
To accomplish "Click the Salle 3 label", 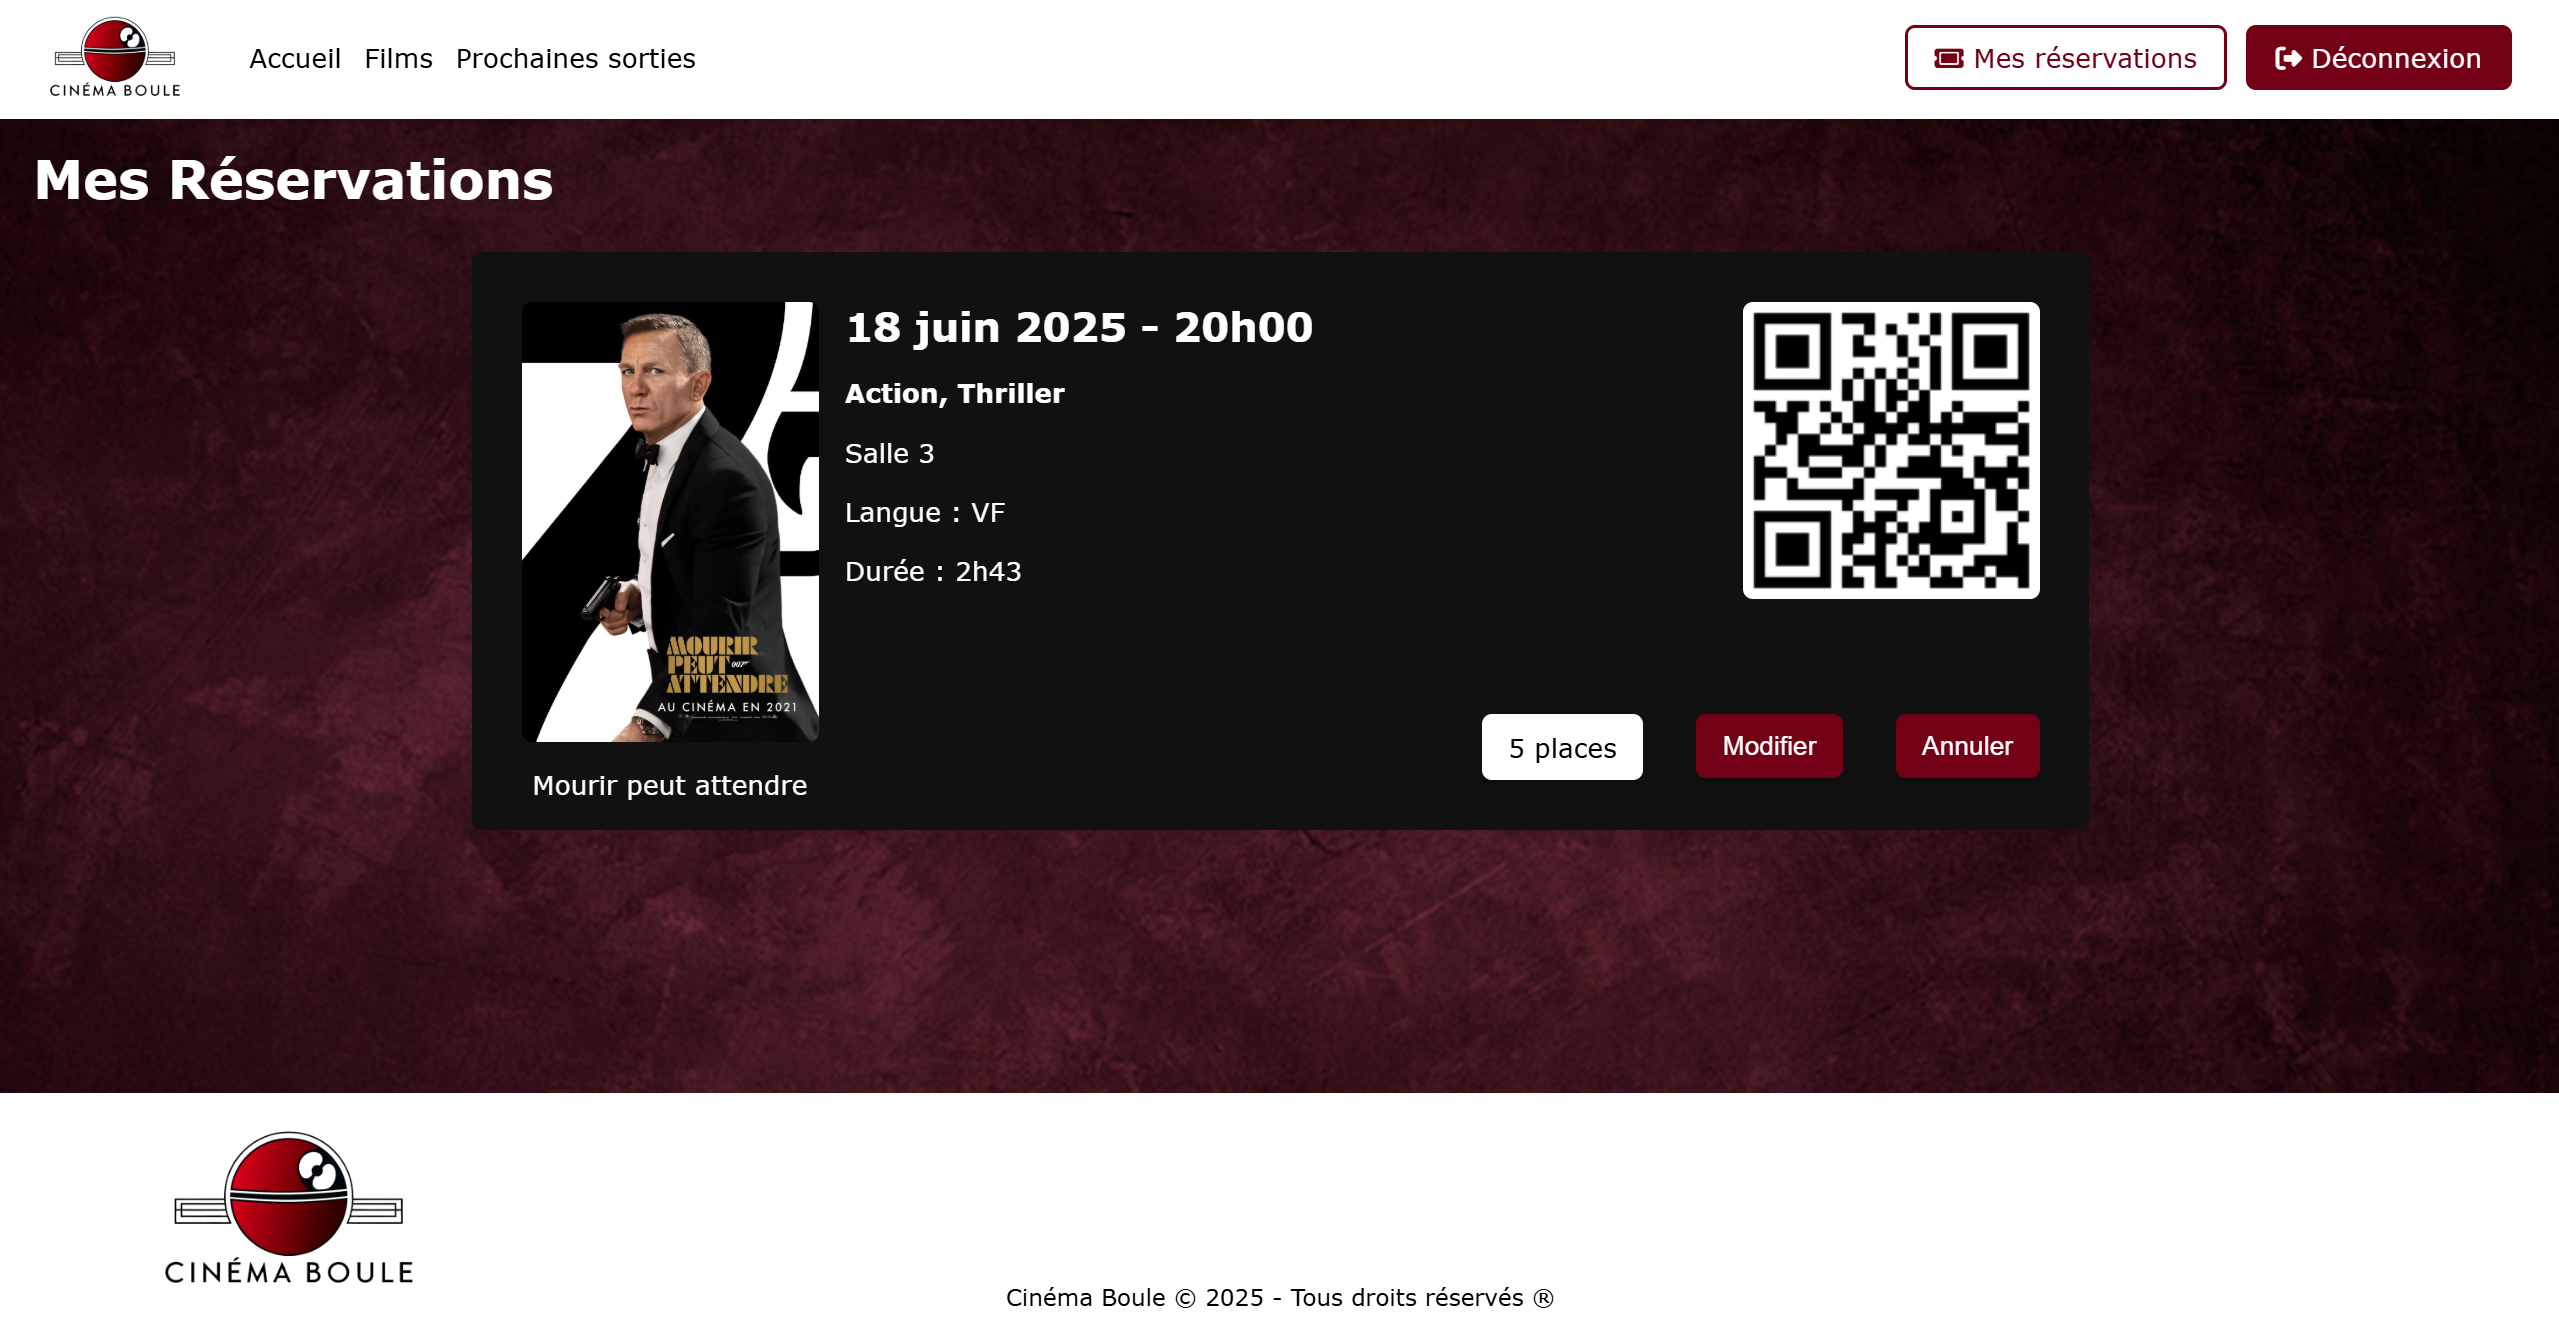I will 889,454.
